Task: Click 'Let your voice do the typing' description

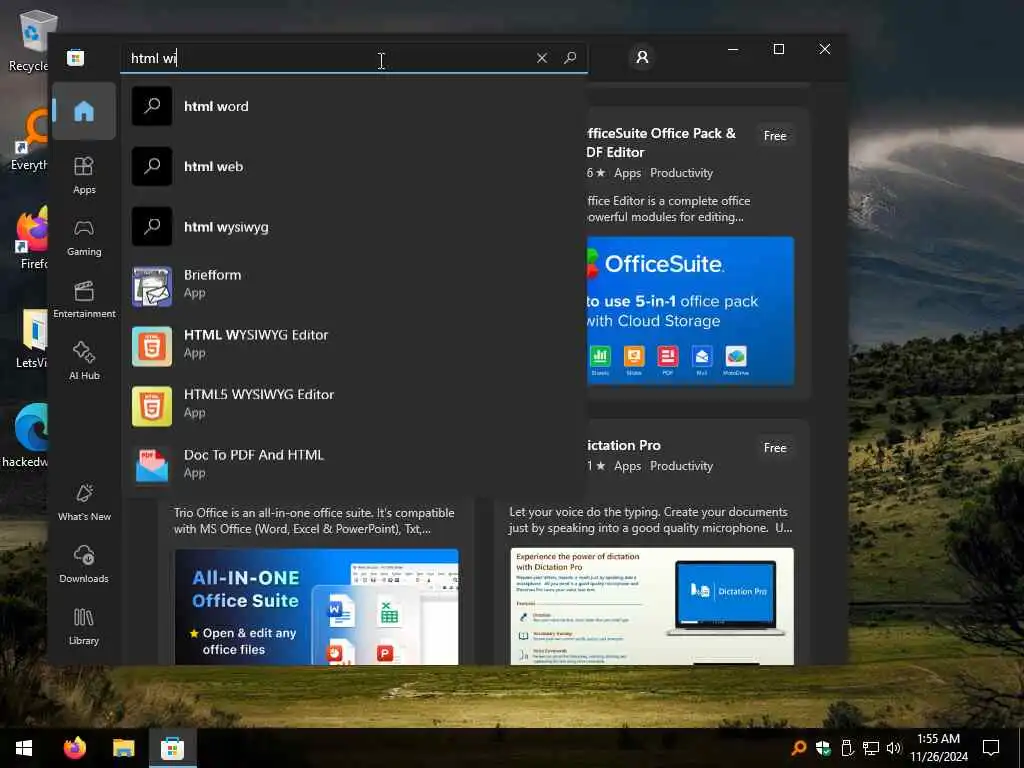Action: [650, 520]
